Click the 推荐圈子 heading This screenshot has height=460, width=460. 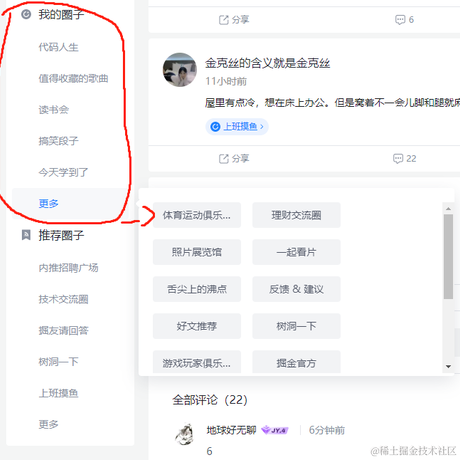(61, 235)
